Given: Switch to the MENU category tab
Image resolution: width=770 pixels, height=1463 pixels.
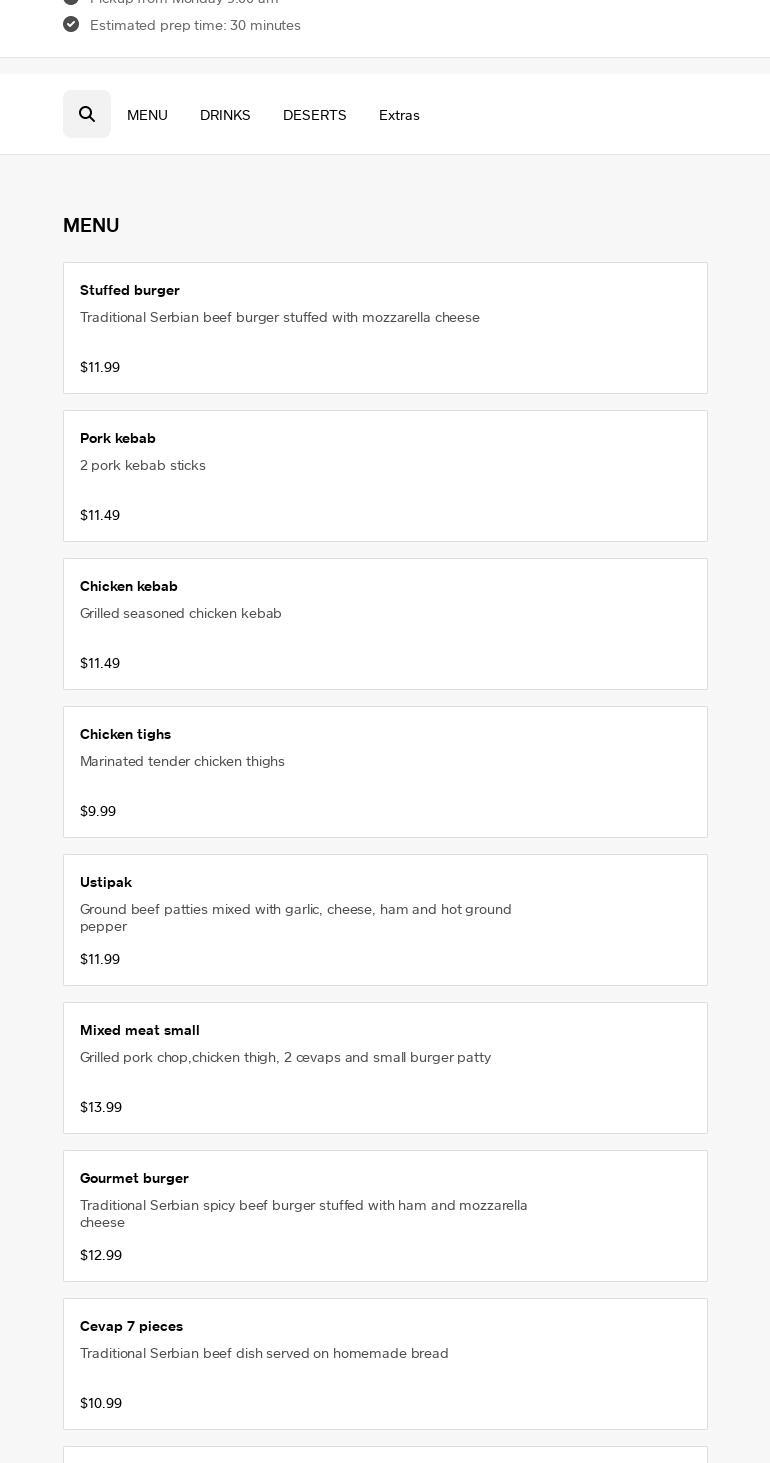Looking at the screenshot, I should click(x=147, y=115).
